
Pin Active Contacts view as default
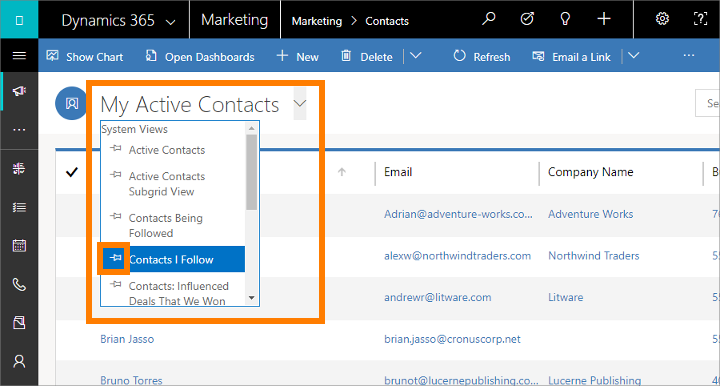point(116,148)
